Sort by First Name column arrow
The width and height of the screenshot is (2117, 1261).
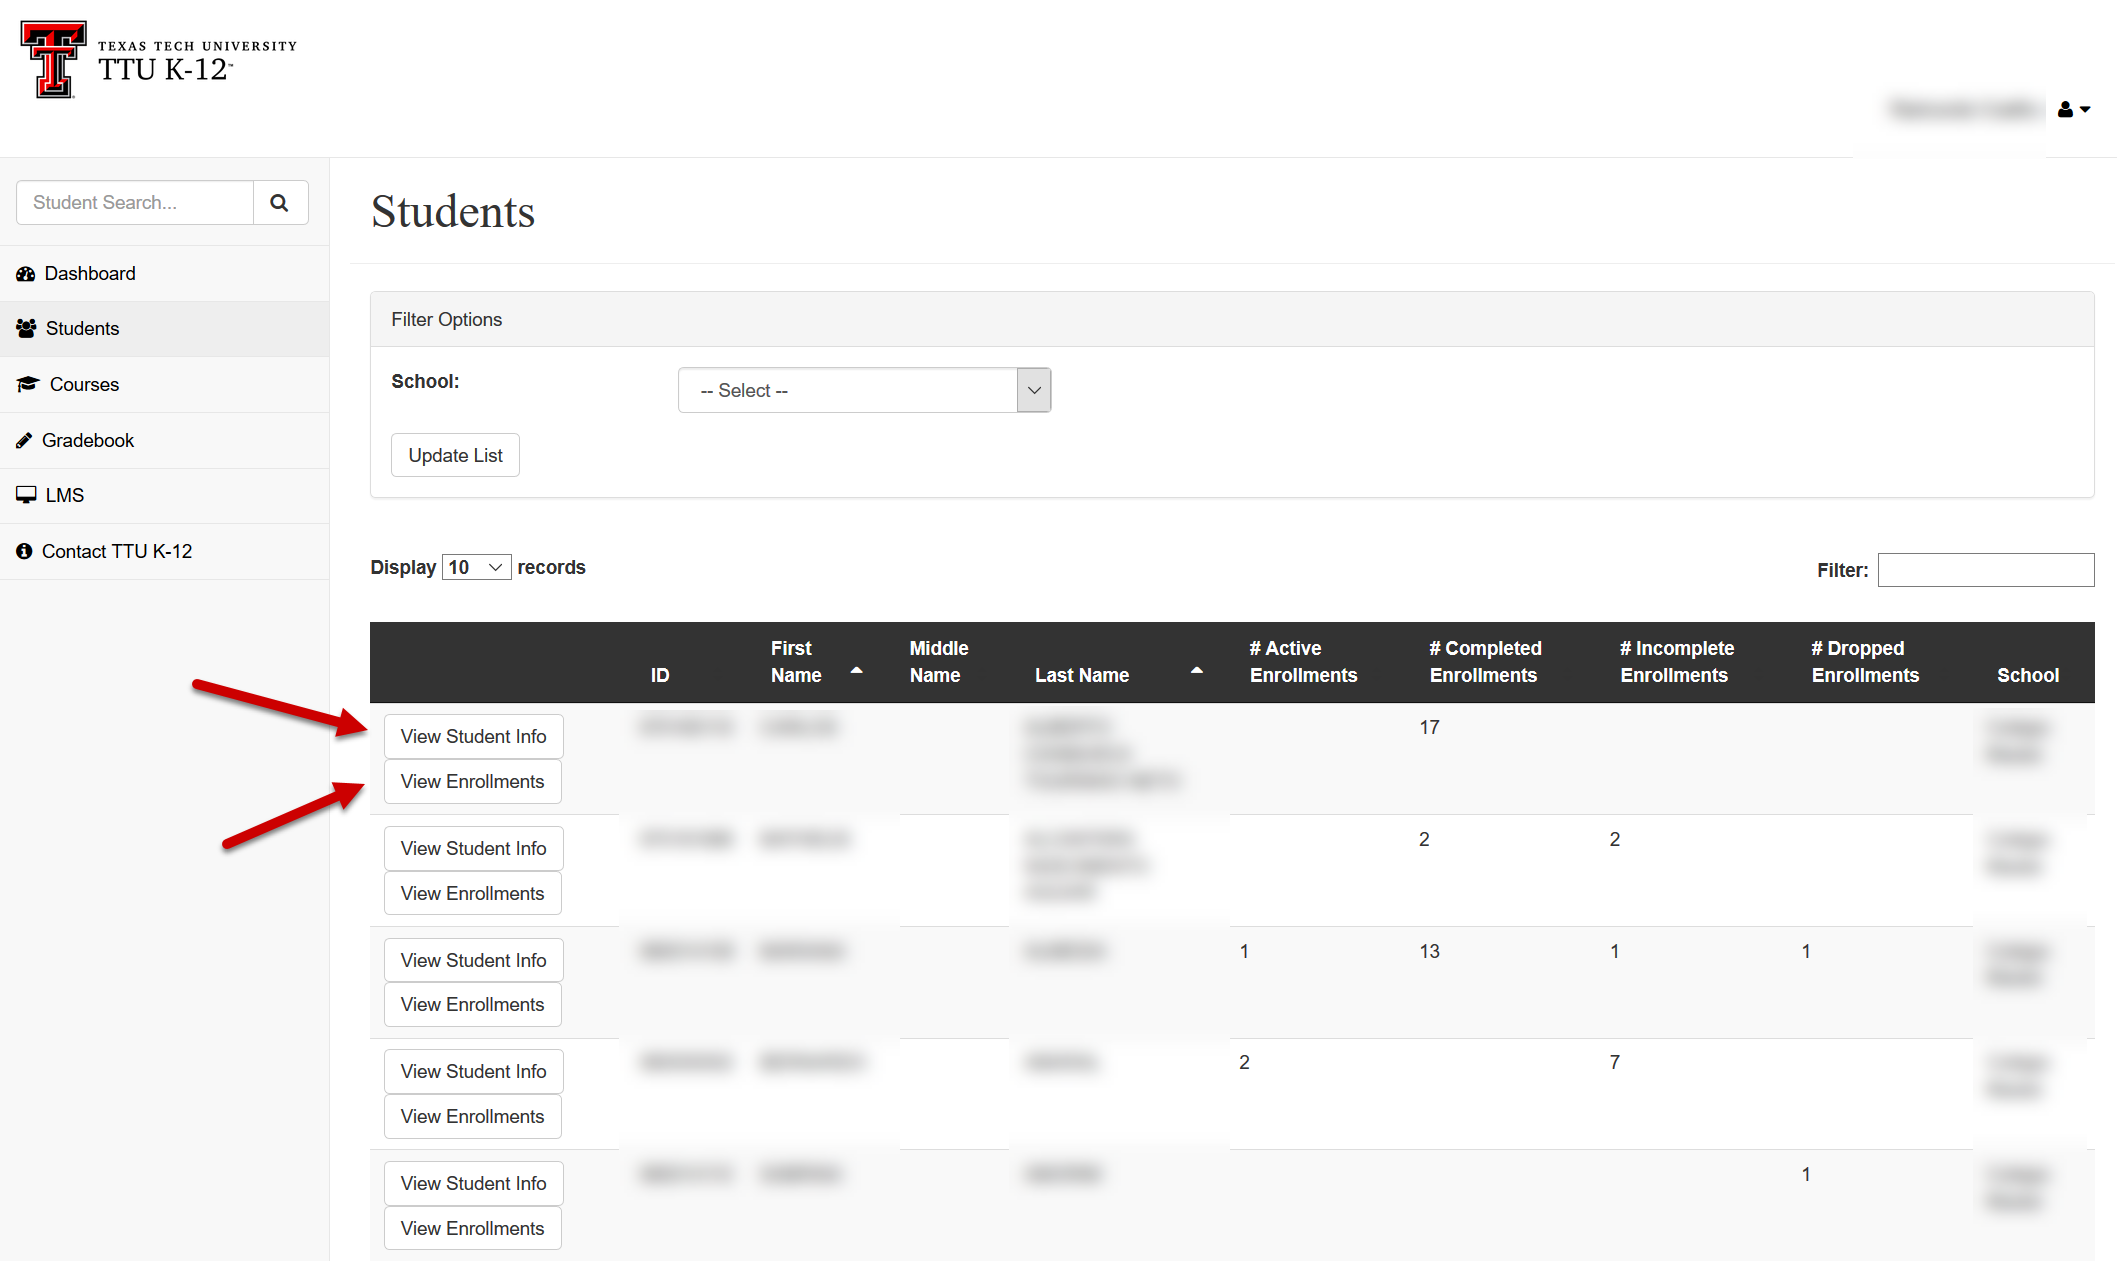[x=856, y=670]
